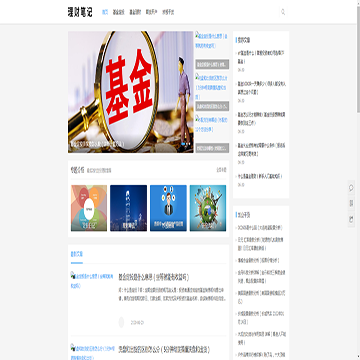Select the blue underlined latest articles tab
The width and height of the screenshot is (360, 360).
point(77,255)
